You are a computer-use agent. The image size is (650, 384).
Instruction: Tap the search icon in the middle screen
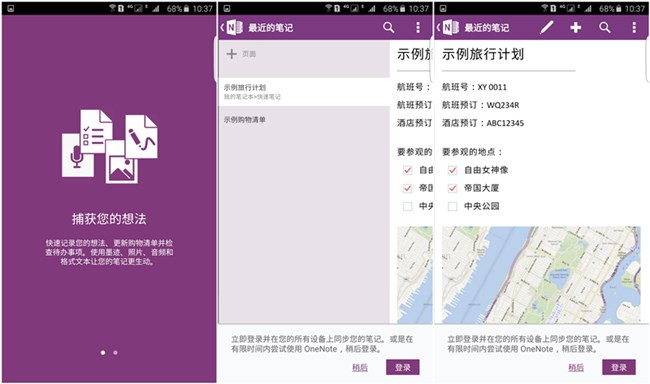tap(388, 28)
